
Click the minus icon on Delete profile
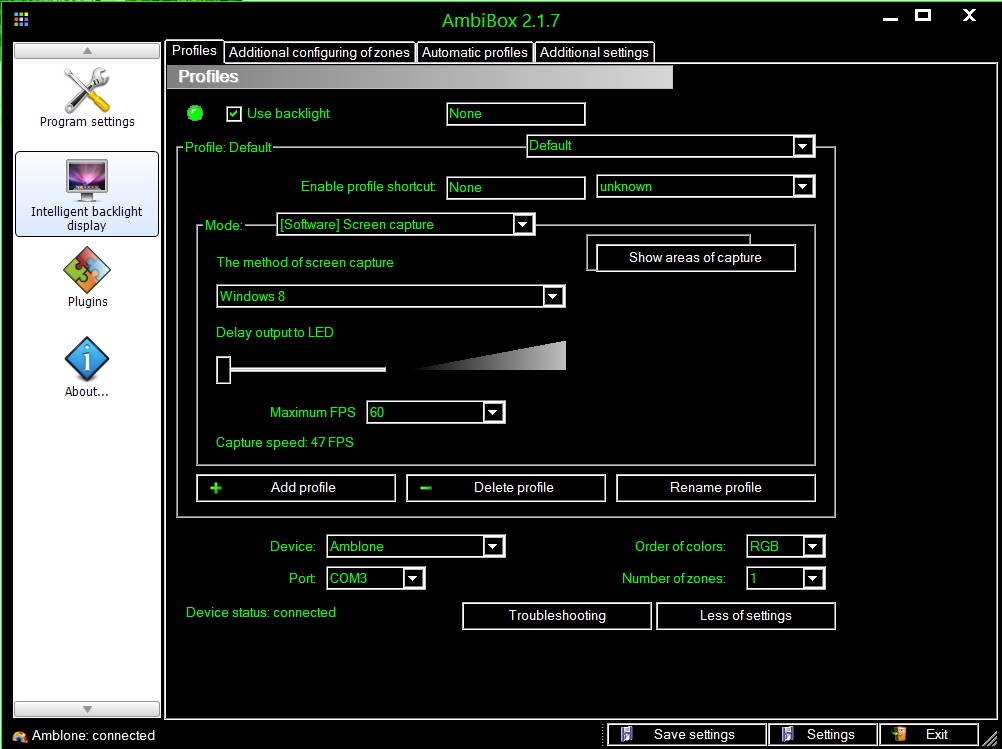[426, 488]
